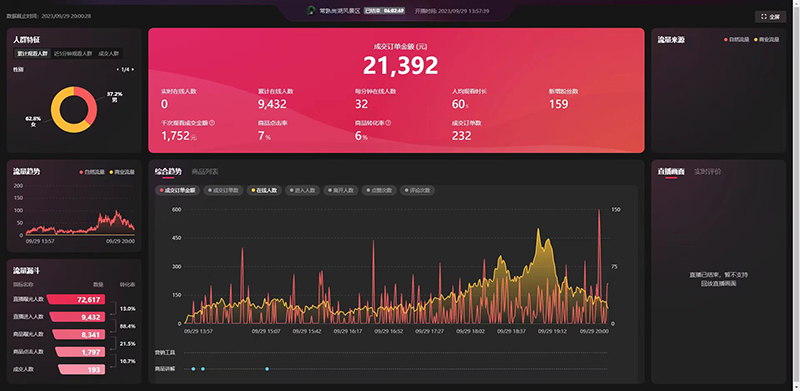Click the 09/29 19:12 axis label
The width and height of the screenshot is (800, 391).
click(x=554, y=331)
